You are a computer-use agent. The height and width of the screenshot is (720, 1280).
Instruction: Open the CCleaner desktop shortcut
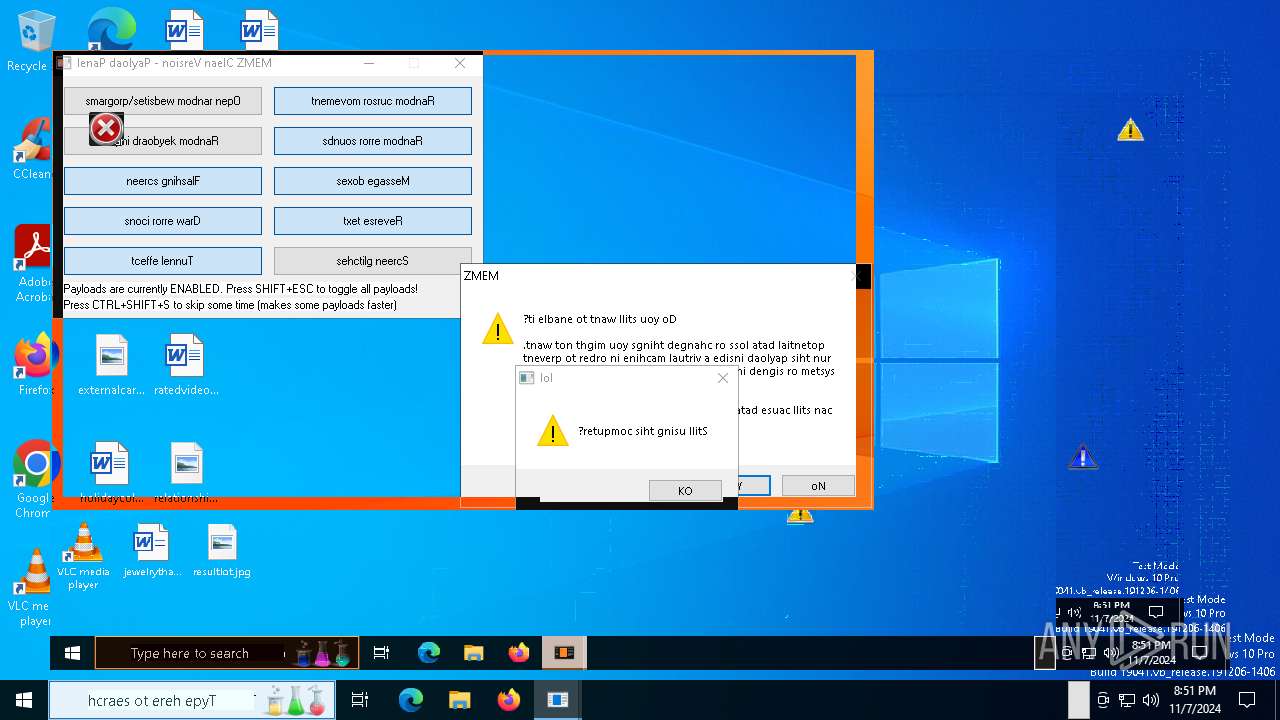pos(32,150)
